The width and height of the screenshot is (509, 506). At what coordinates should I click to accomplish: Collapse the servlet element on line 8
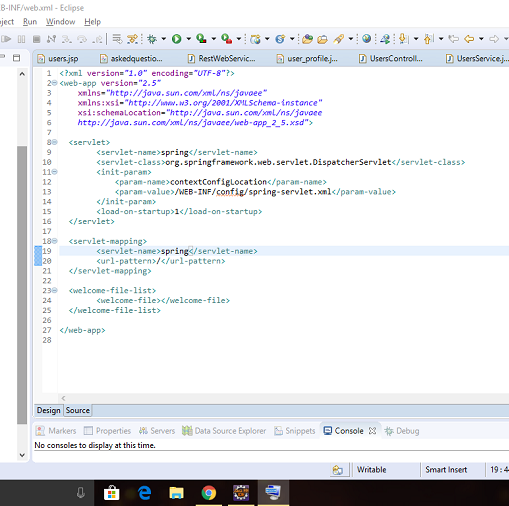[54, 142]
